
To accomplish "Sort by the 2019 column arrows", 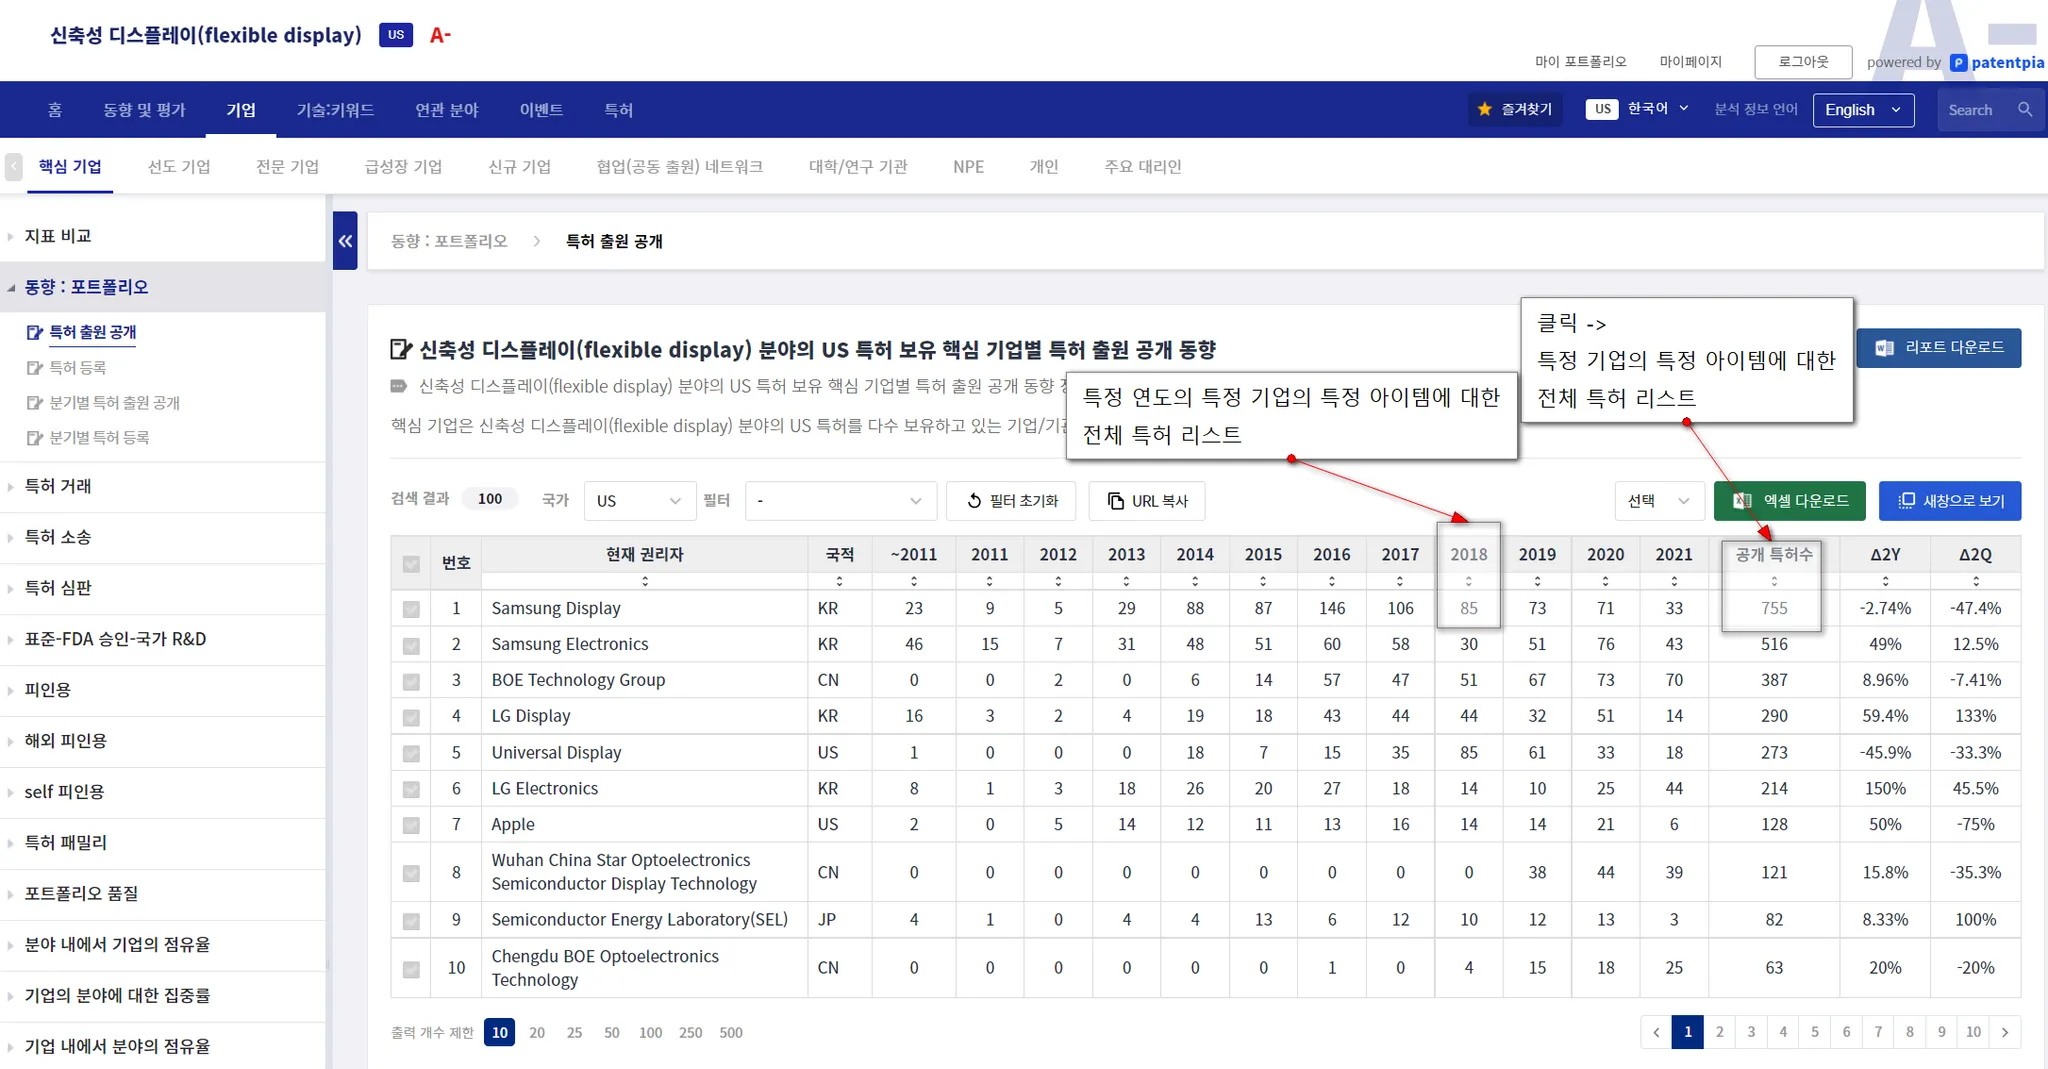I will (x=1537, y=581).
